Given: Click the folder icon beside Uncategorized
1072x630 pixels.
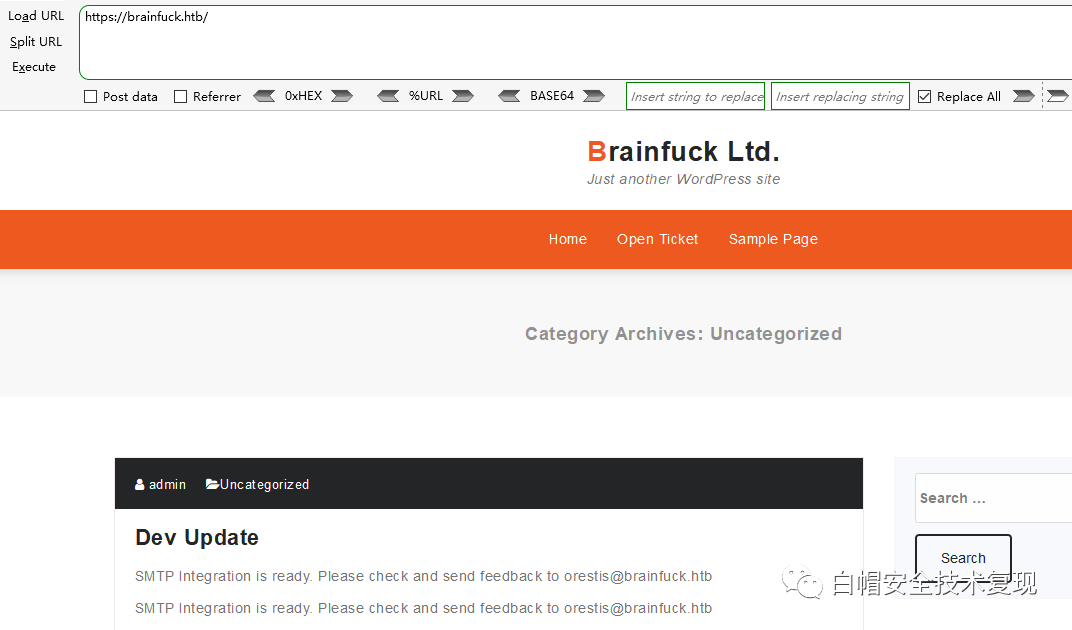Looking at the screenshot, I should [x=212, y=484].
